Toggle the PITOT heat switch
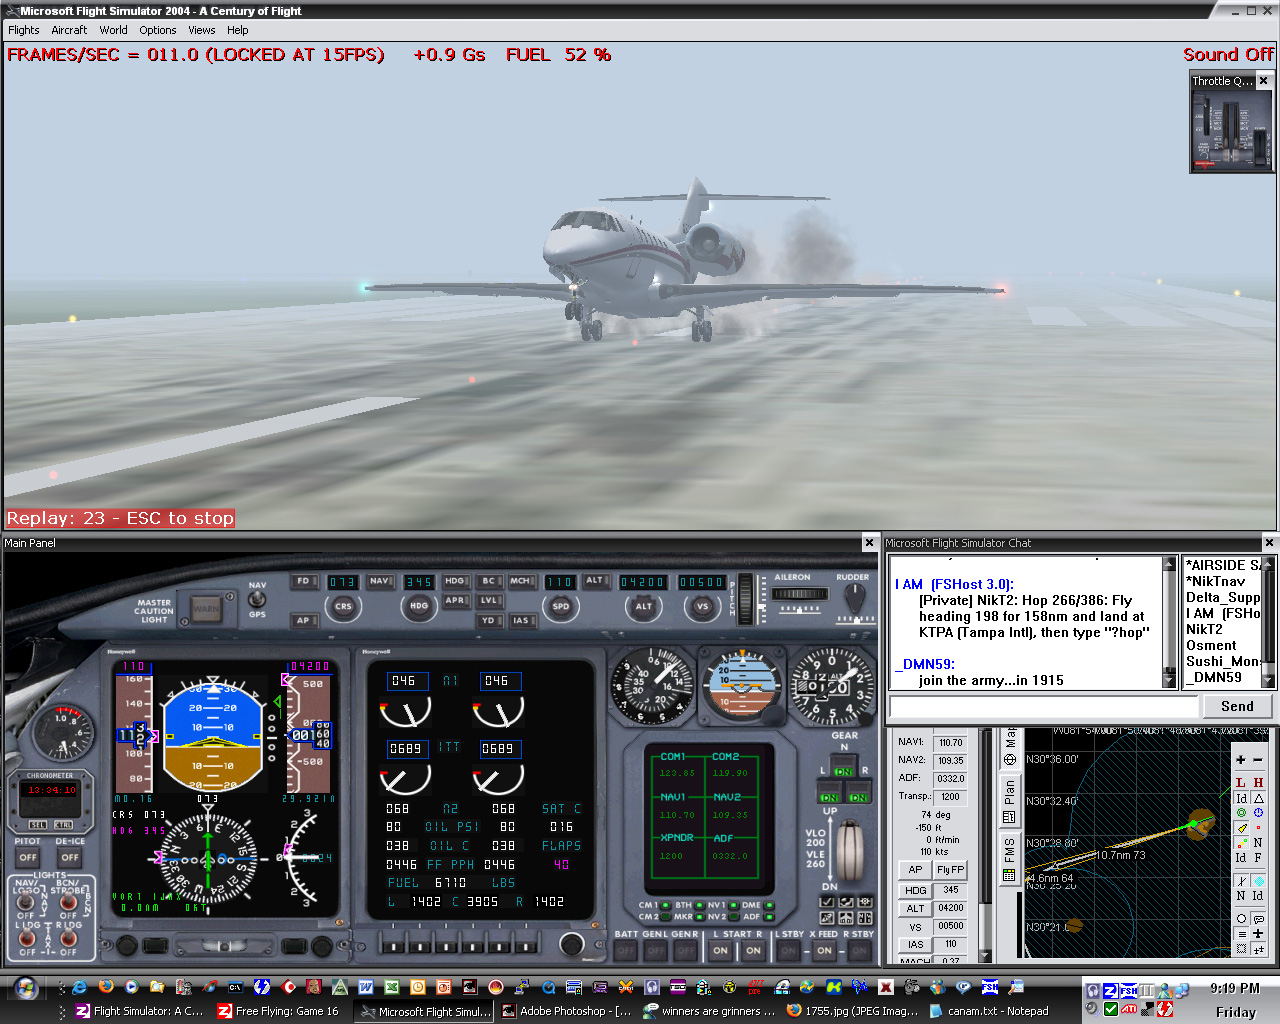The width and height of the screenshot is (1280, 1024). [x=28, y=857]
